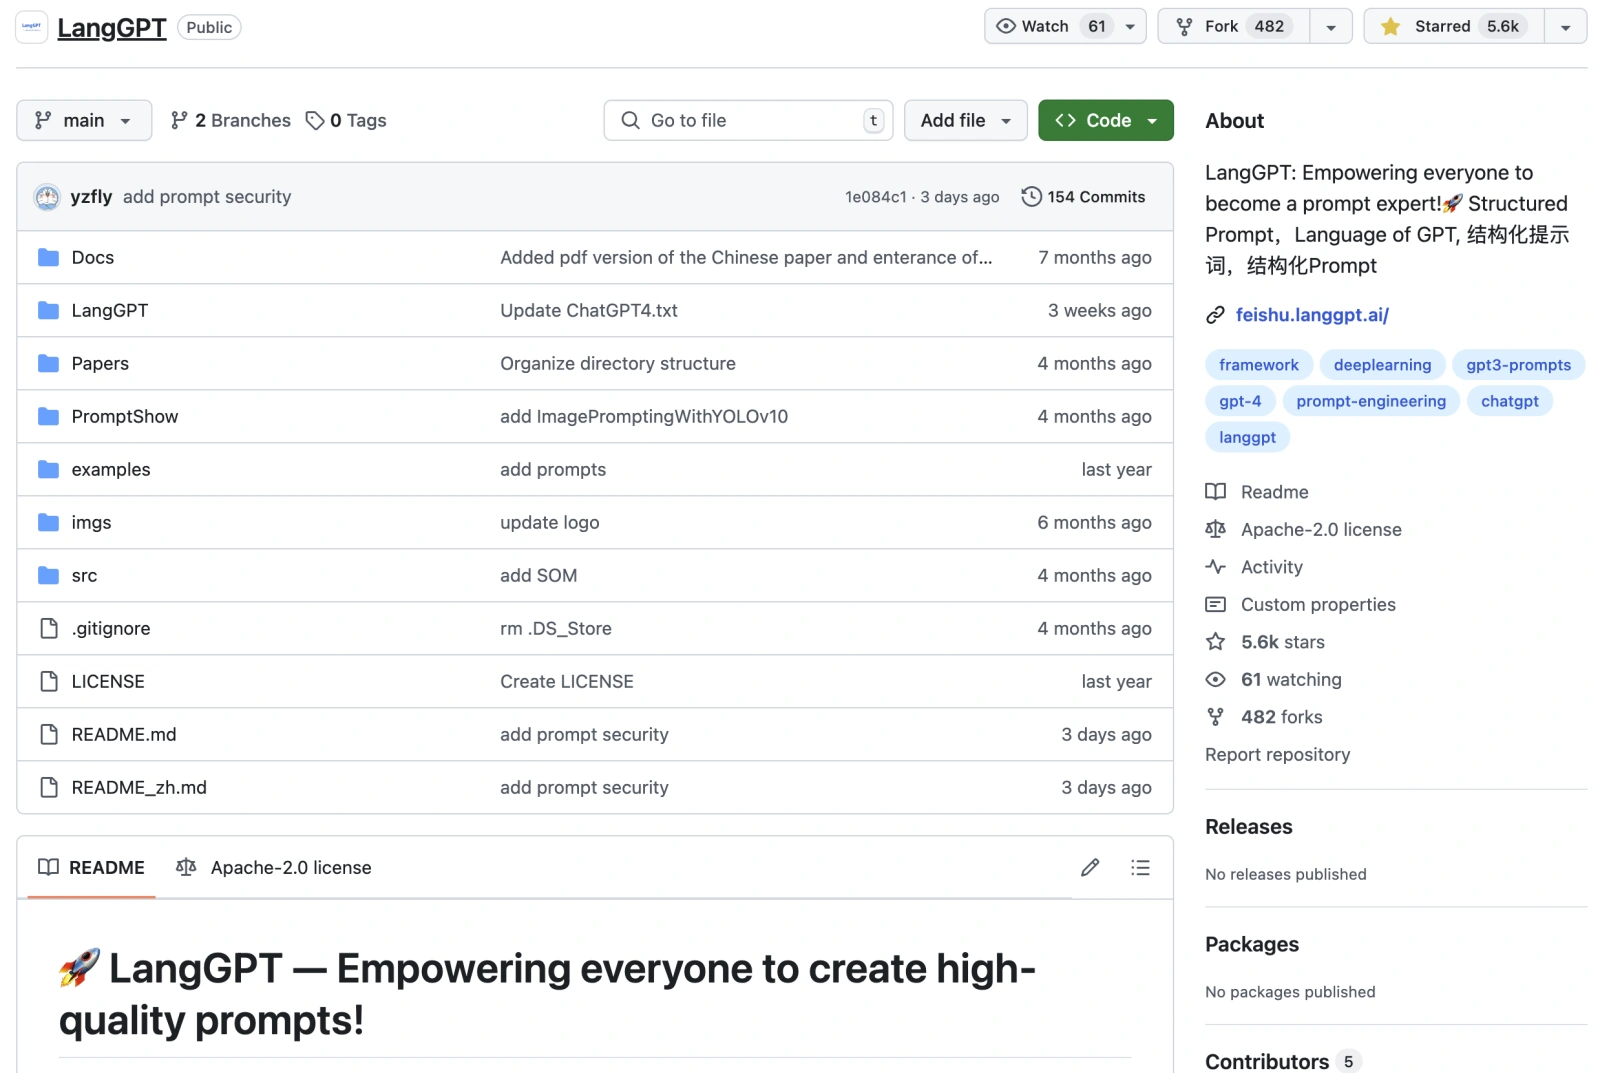Open the green Code dropdown
Image resolution: width=1600 pixels, height=1073 pixels.
(x=1105, y=121)
